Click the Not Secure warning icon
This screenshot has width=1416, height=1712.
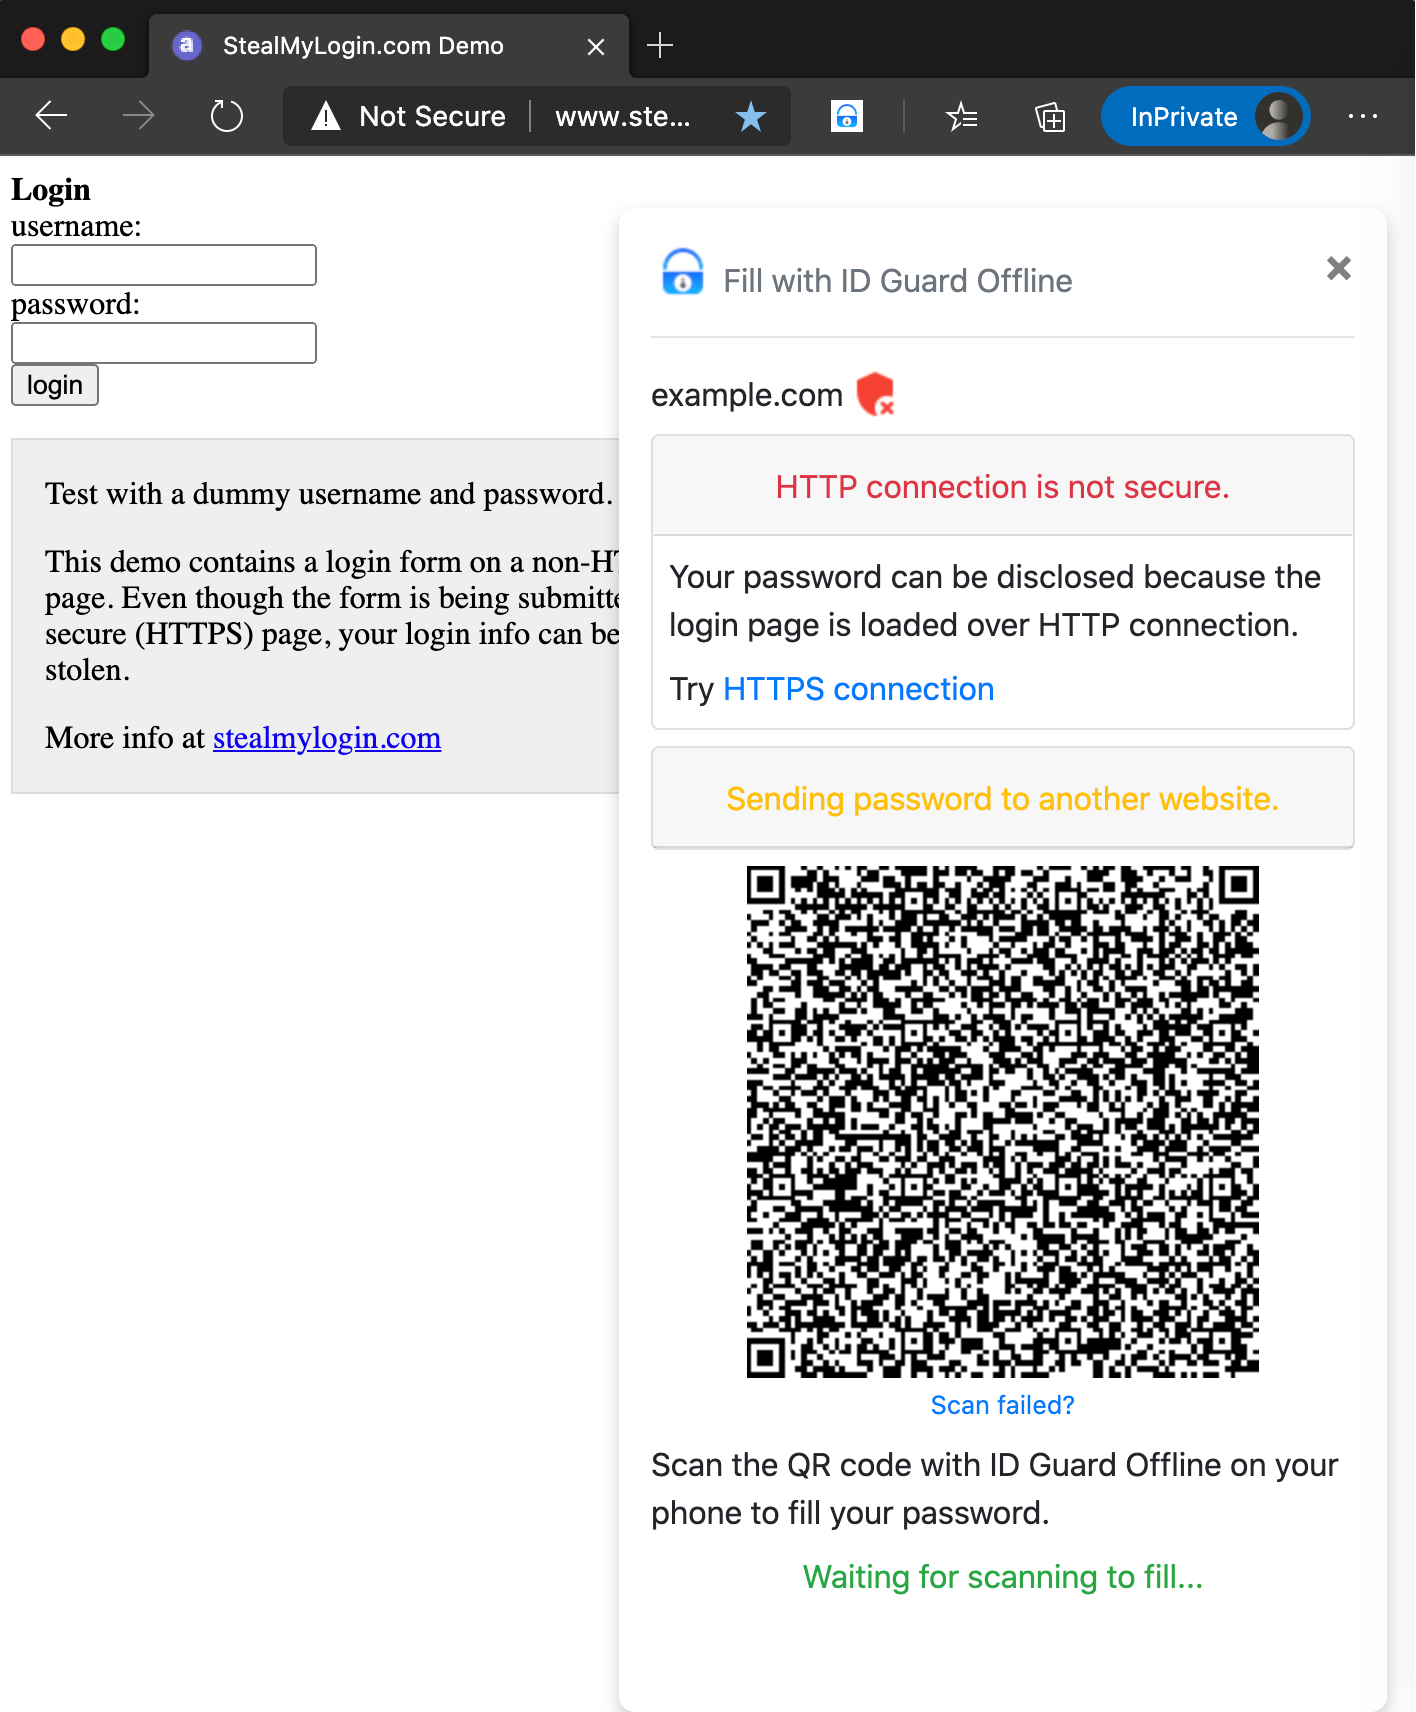click(x=326, y=116)
